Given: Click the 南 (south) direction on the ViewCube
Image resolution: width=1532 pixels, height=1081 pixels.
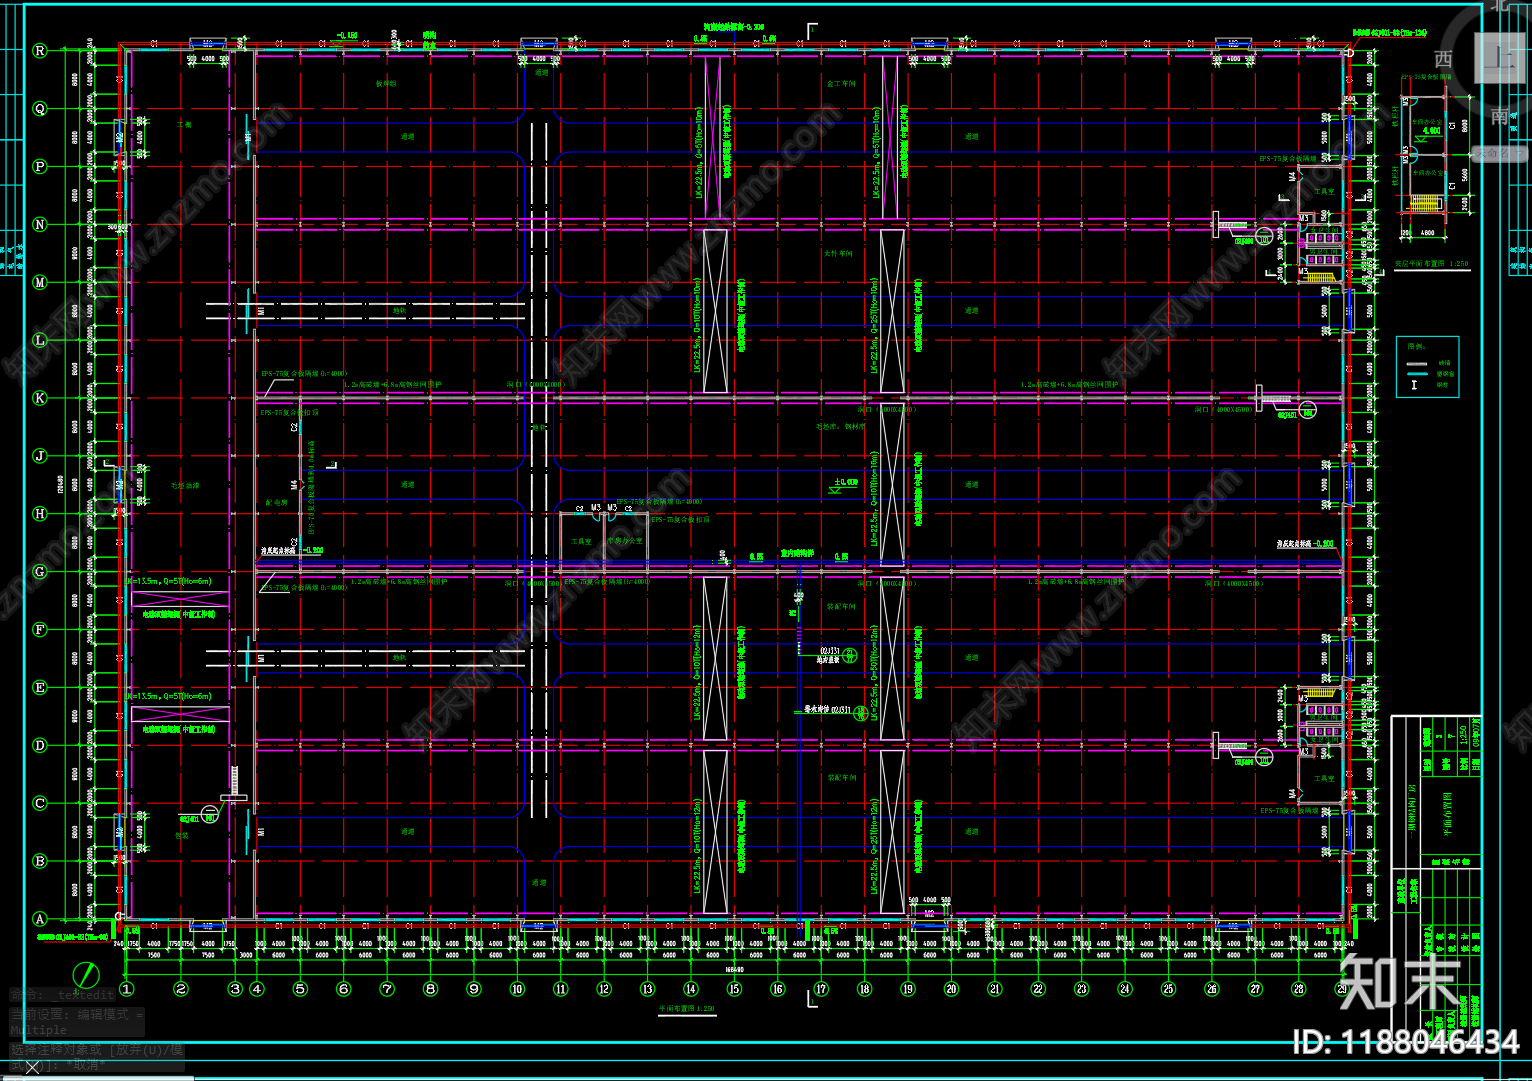Looking at the screenshot, I should tap(1500, 116).
